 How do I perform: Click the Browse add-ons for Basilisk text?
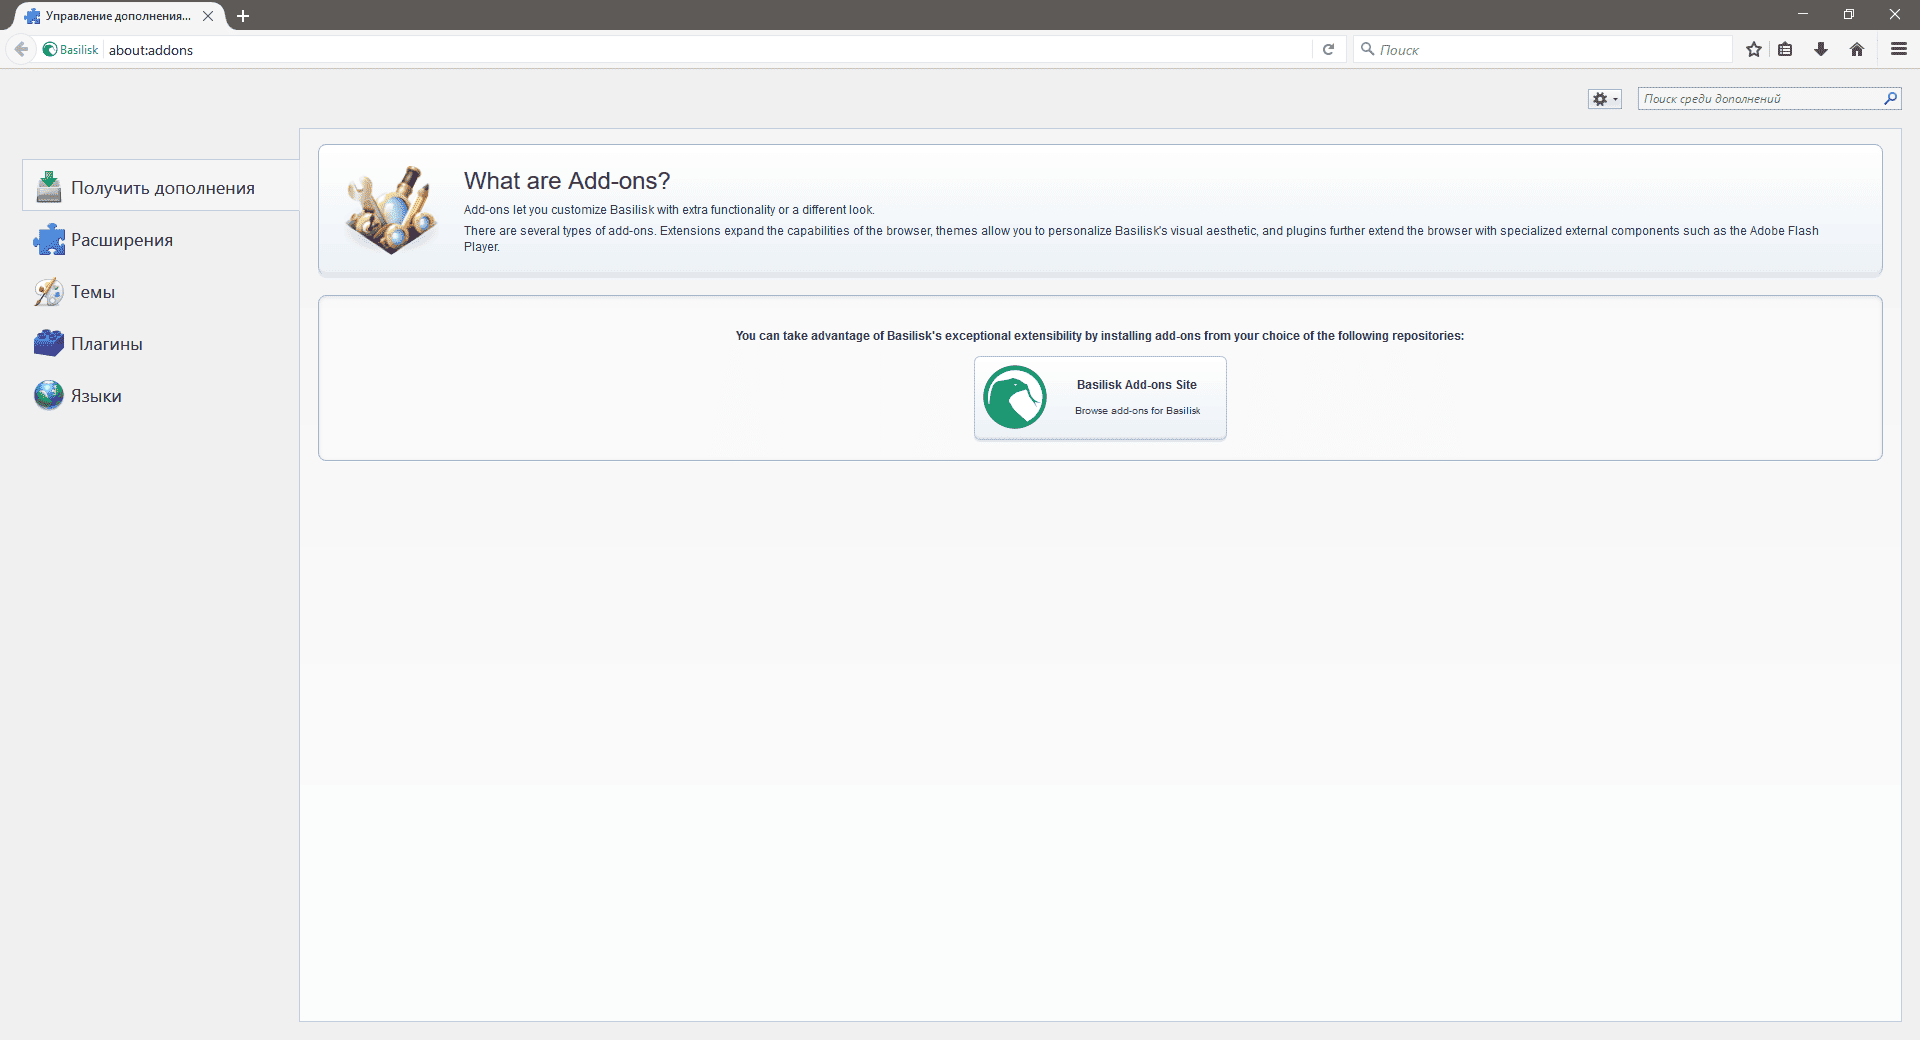coord(1137,410)
